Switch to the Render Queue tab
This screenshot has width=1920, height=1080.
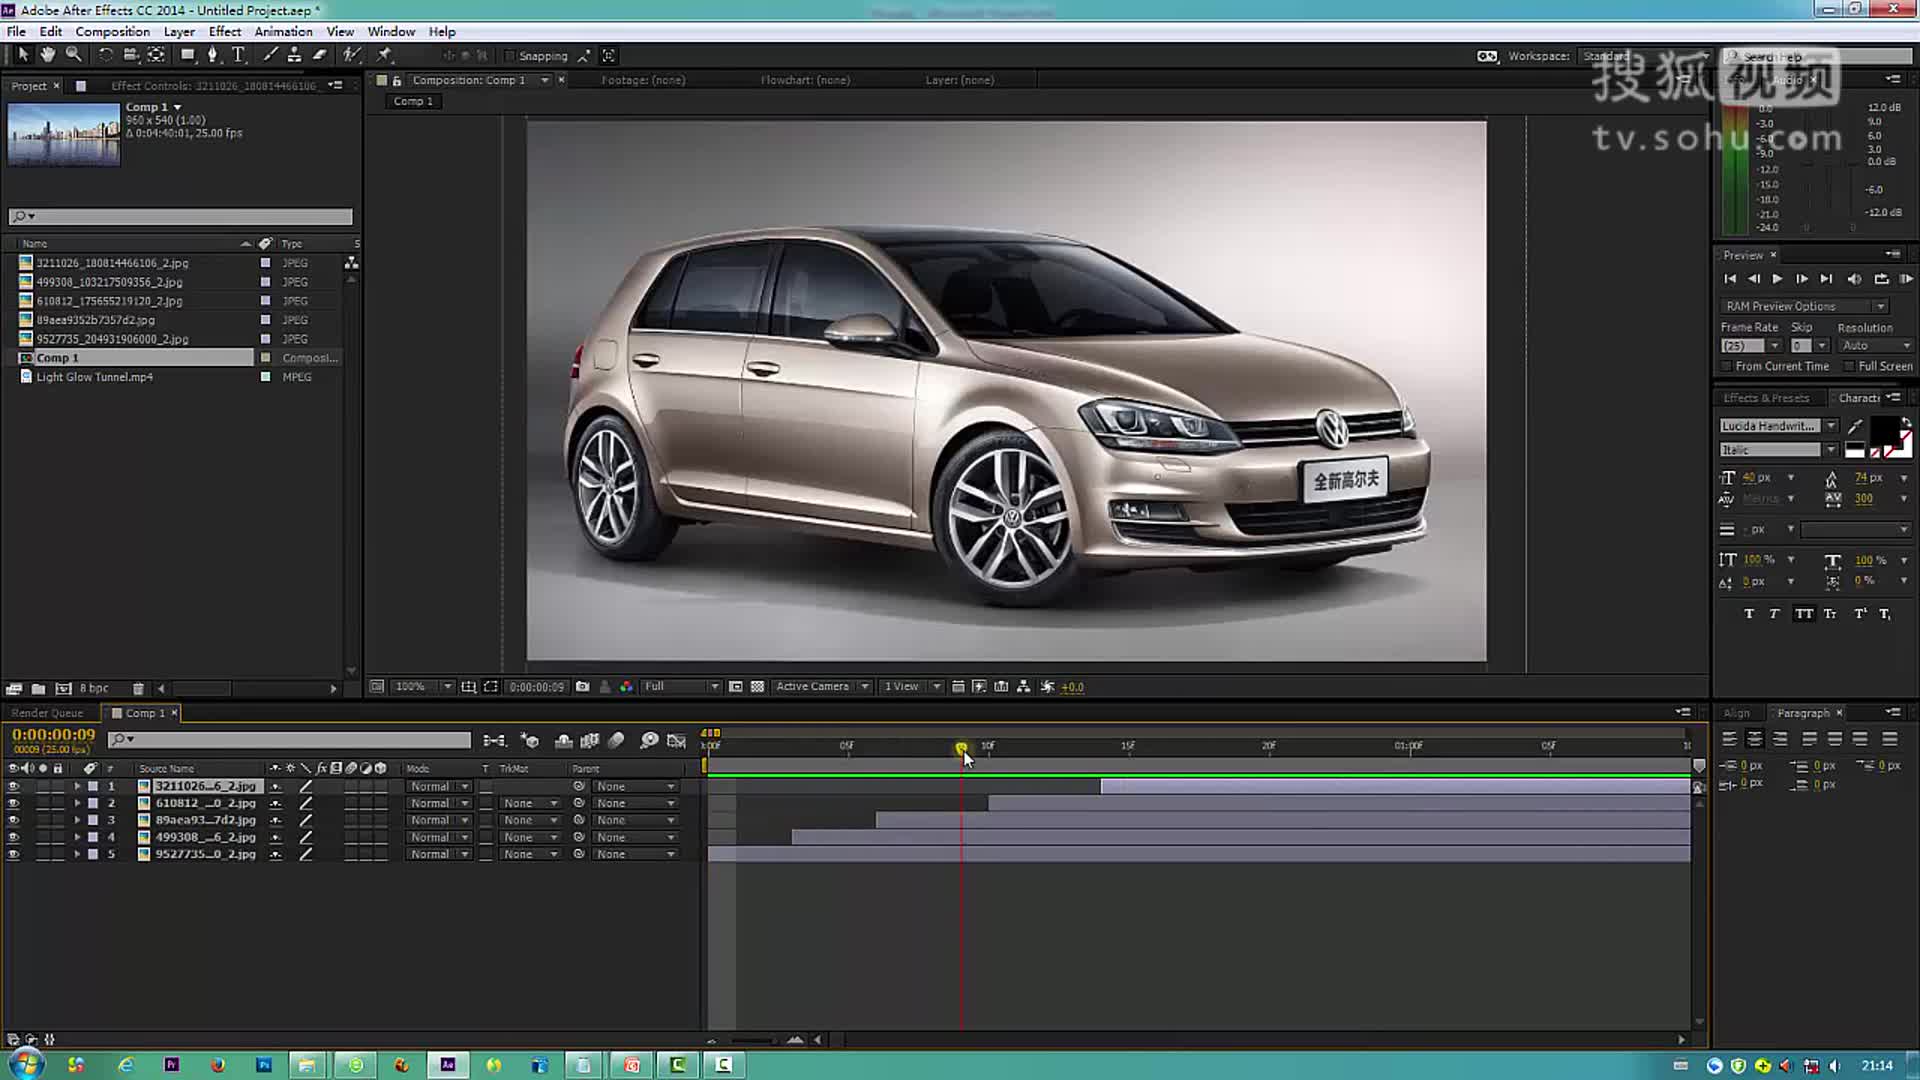coord(47,713)
